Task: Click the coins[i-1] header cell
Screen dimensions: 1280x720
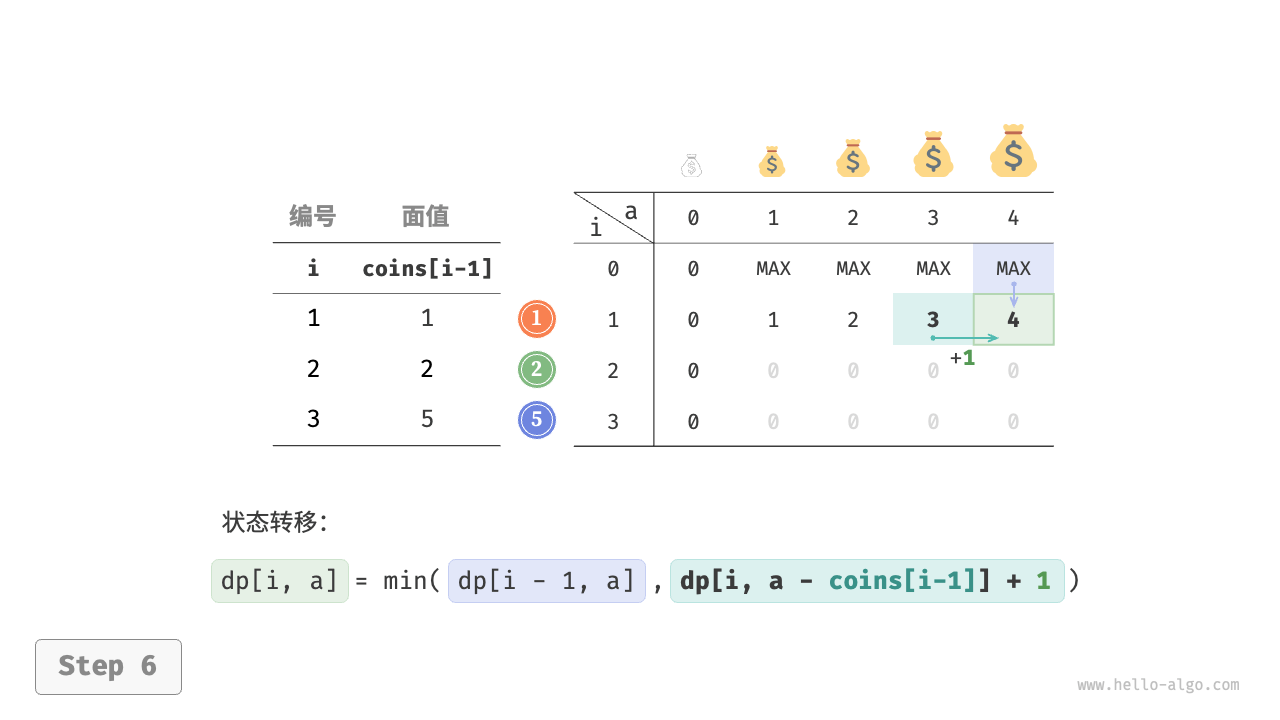Action: (427, 268)
